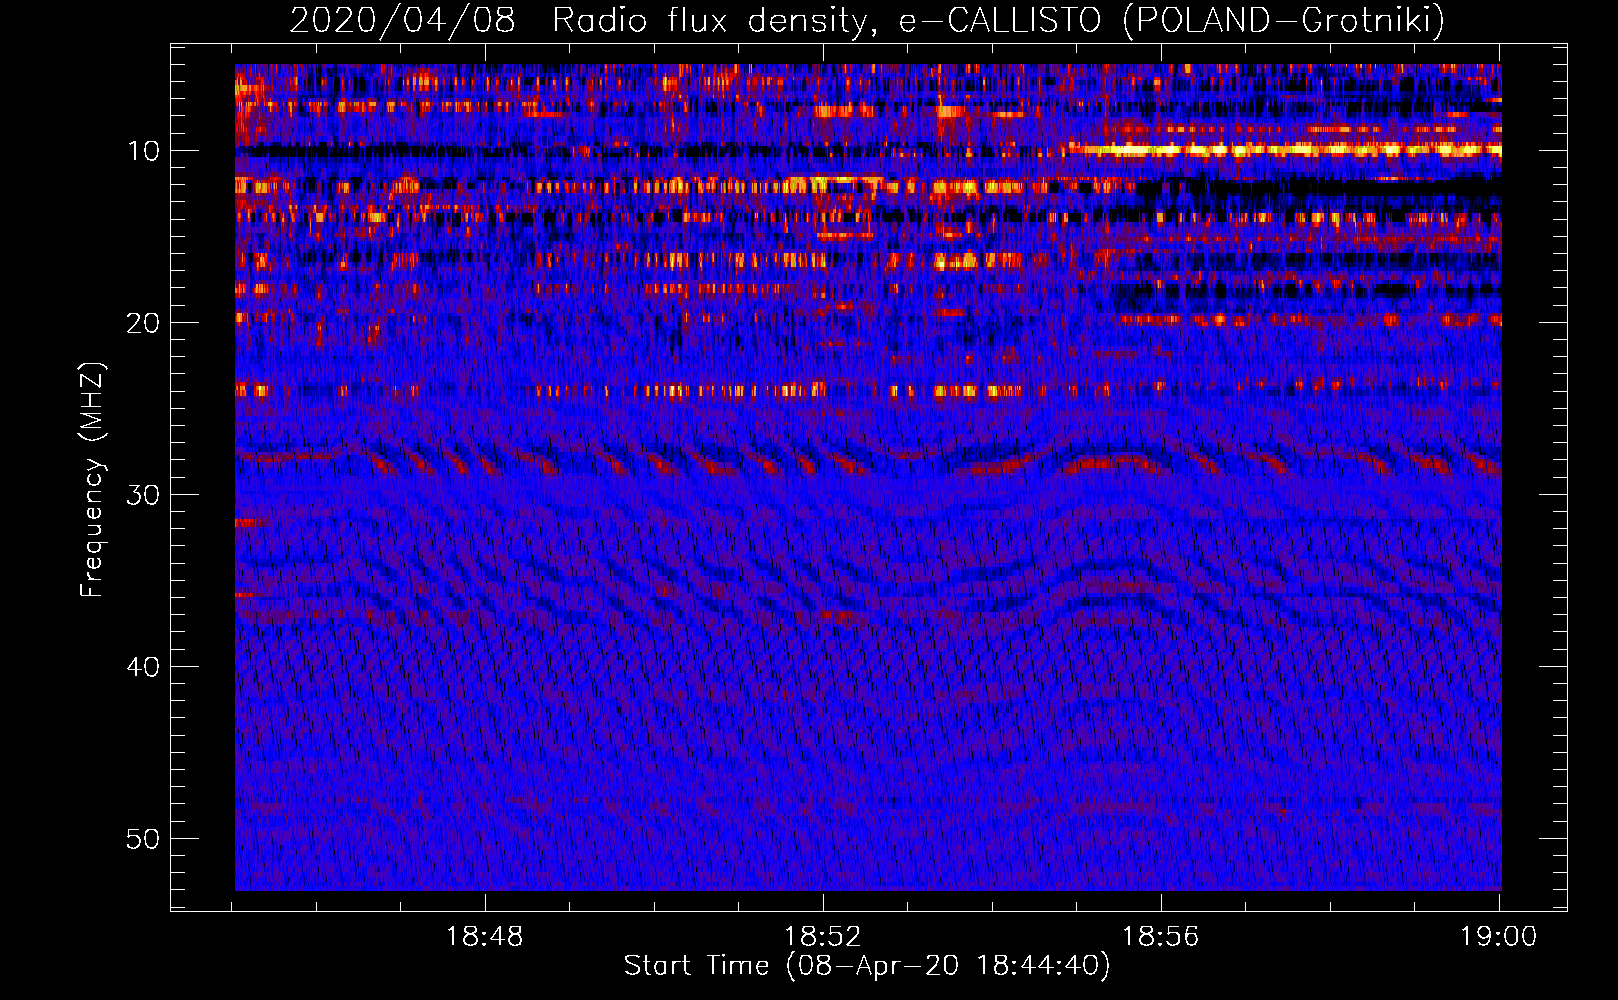Viewport: 1618px width, 1000px height.
Task: Click the '50' frequency tick label
Action: point(144,839)
